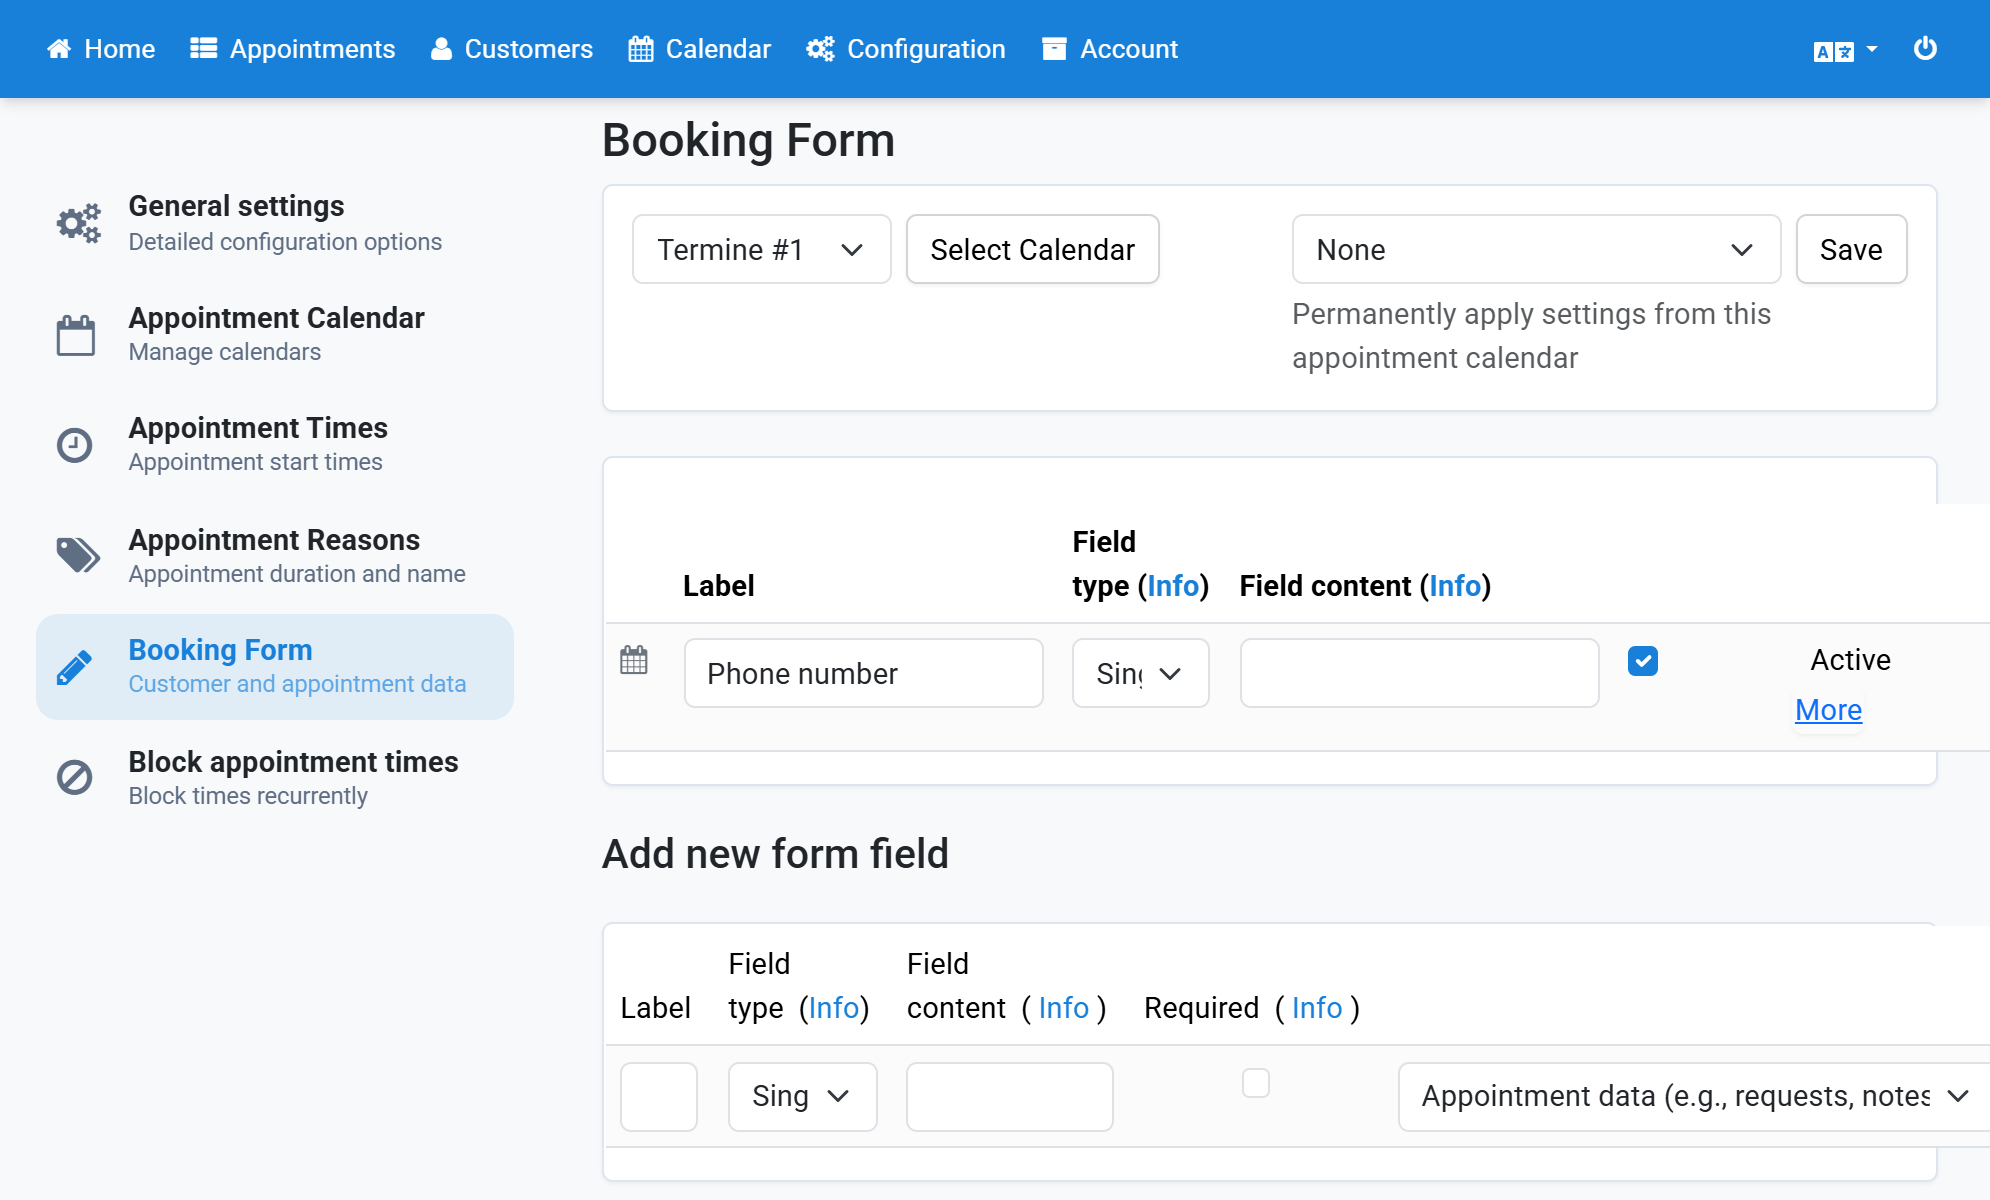Image resolution: width=1990 pixels, height=1200 pixels.
Task: Click the More link under Active
Action: pyautogui.click(x=1828, y=710)
